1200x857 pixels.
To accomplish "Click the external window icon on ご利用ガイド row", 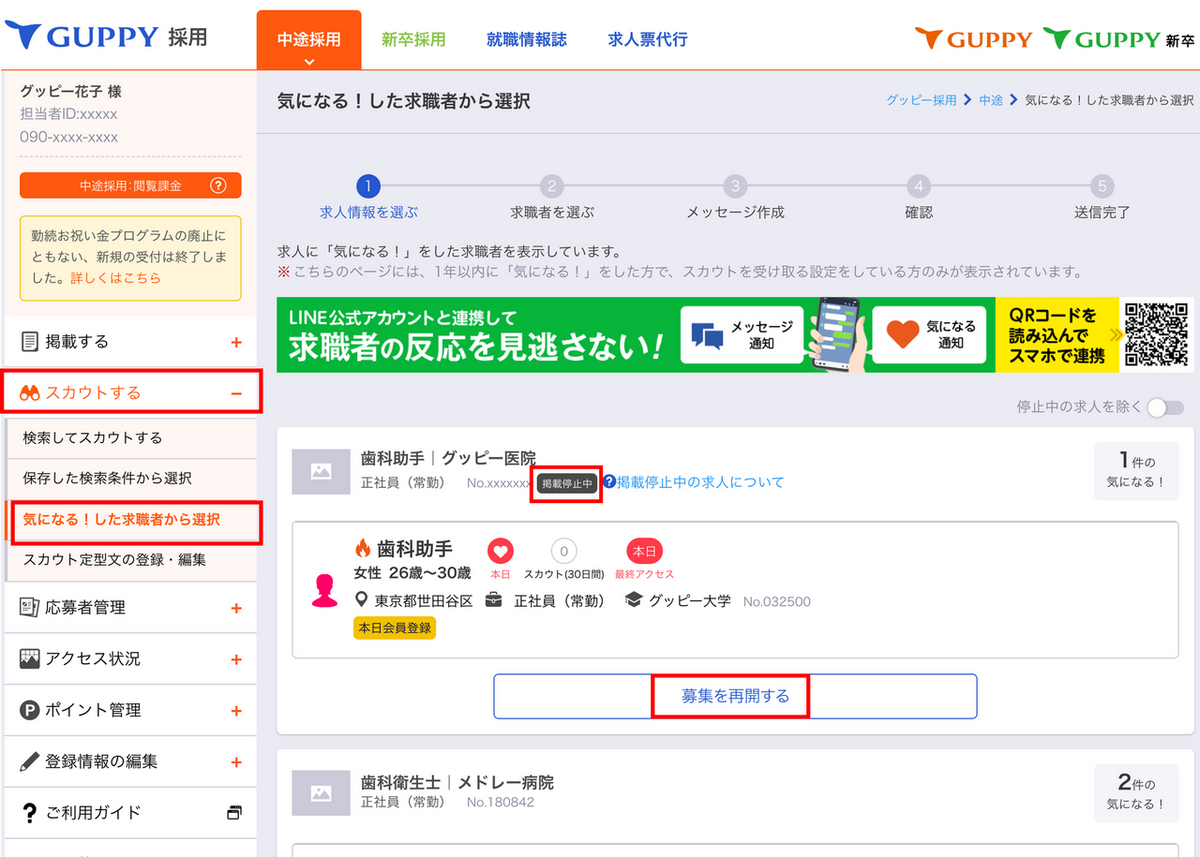I will pyautogui.click(x=234, y=812).
